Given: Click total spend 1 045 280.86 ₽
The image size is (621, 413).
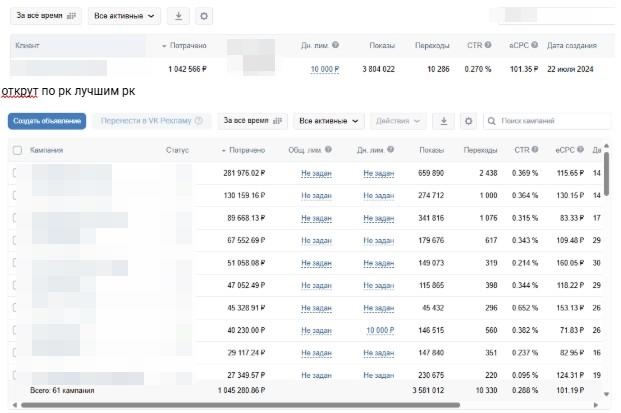Looking at the screenshot, I should (x=241, y=390).
